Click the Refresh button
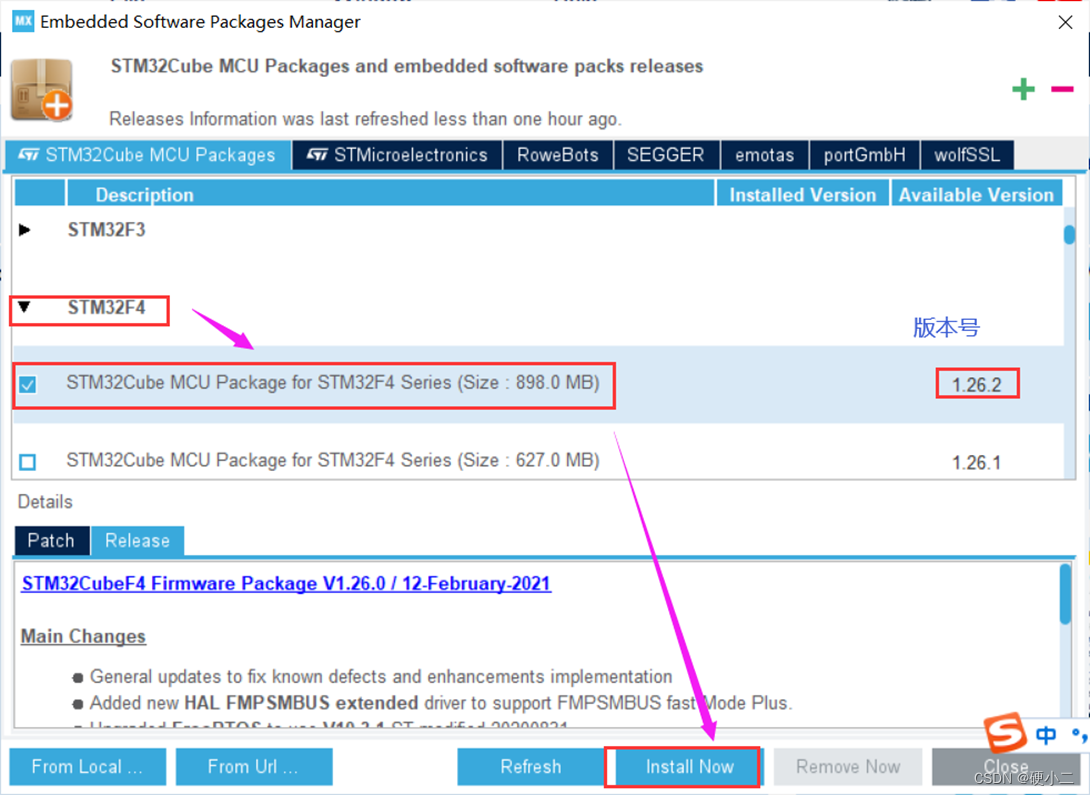 [x=531, y=767]
